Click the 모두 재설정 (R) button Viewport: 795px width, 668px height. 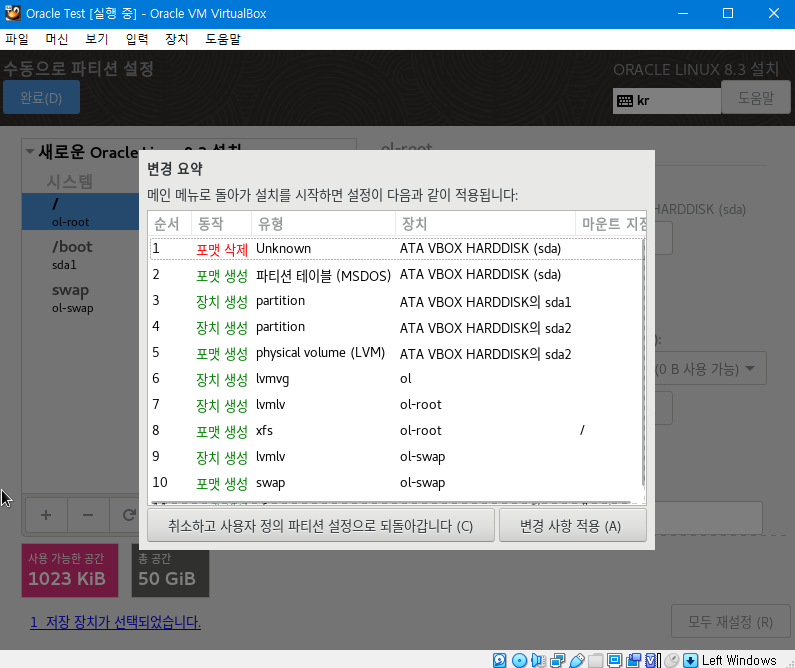(730, 621)
